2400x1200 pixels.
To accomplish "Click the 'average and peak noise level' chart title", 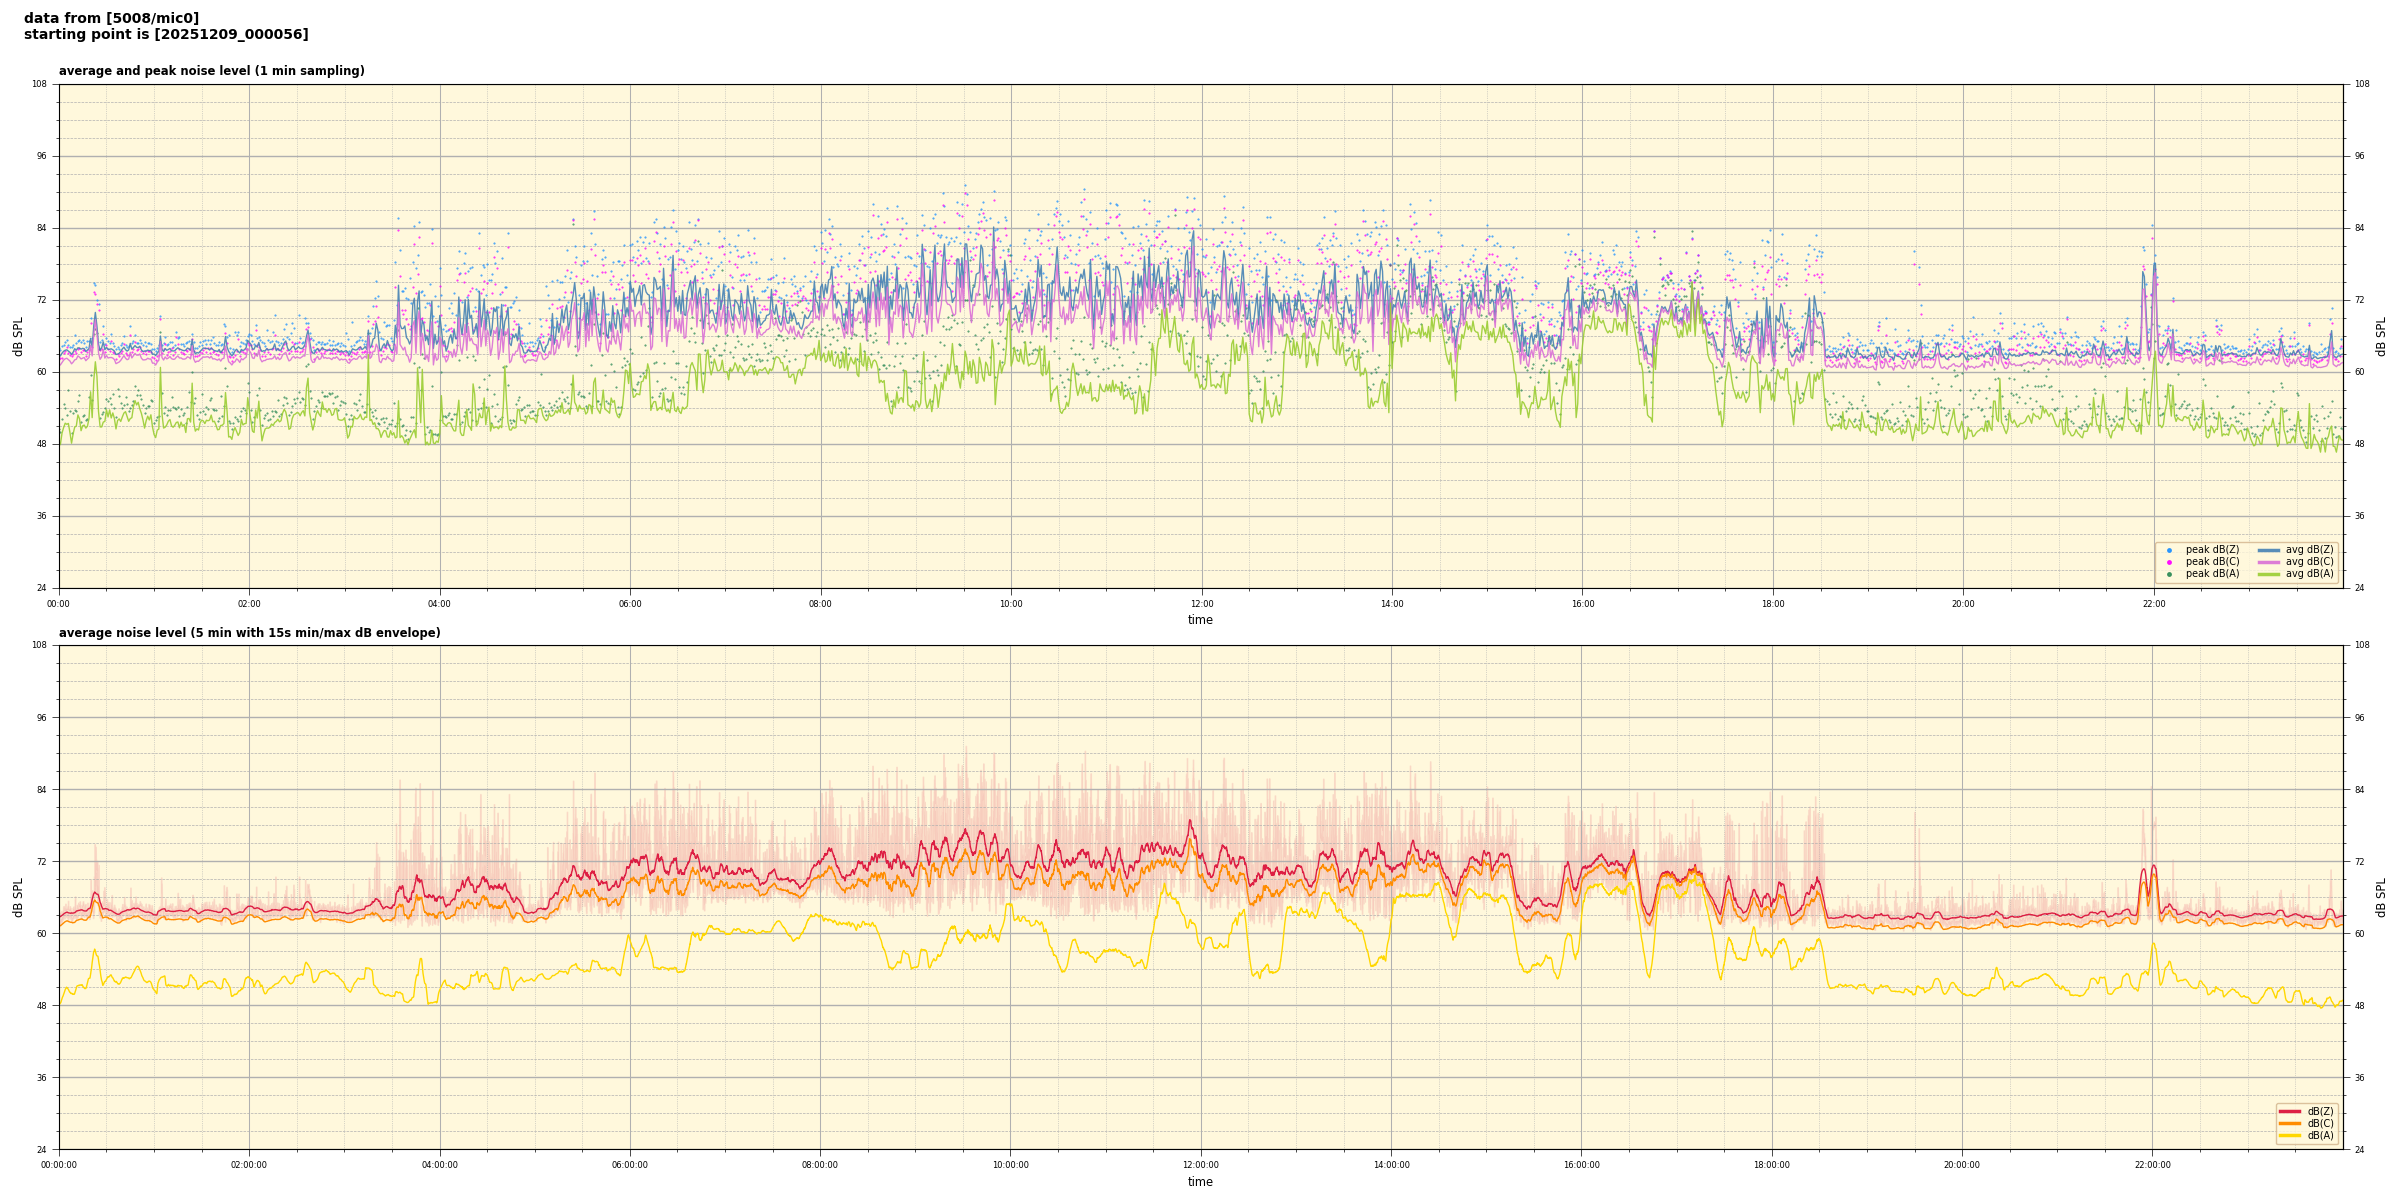I will tap(211, 71).
